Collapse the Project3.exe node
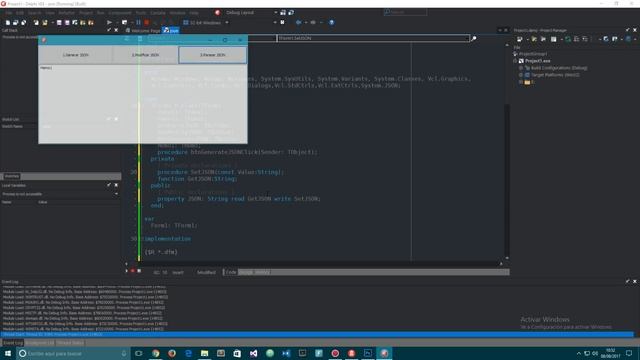640x360 pixels. tap(515, 61)
